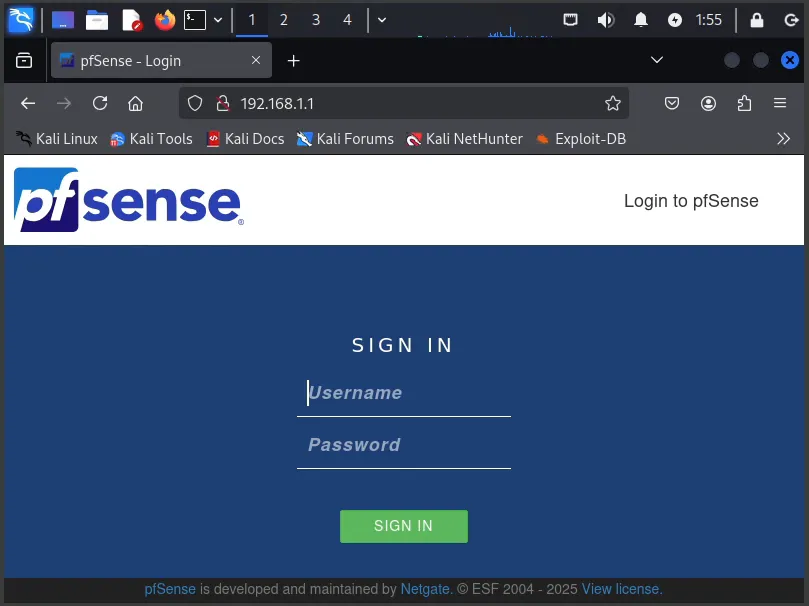Go forward one page

click(x=64, y=104)
